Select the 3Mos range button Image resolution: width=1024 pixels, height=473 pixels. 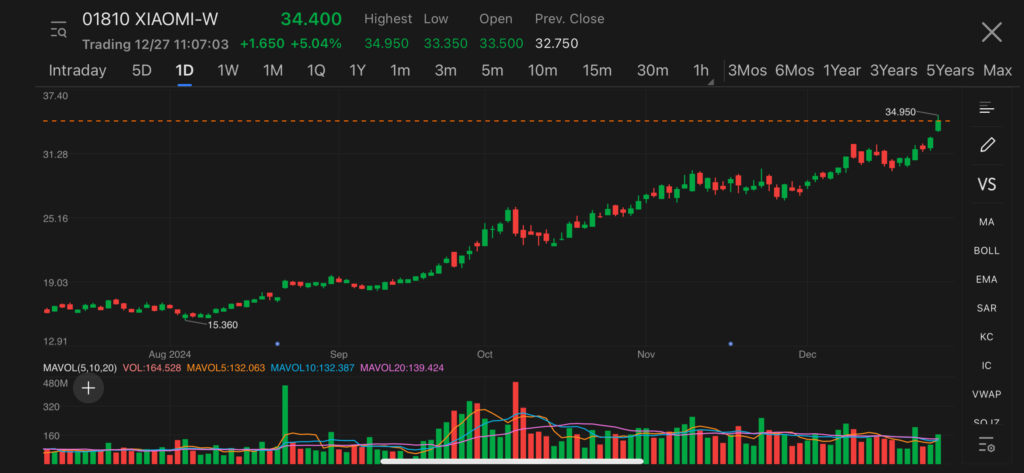point(747,71)
